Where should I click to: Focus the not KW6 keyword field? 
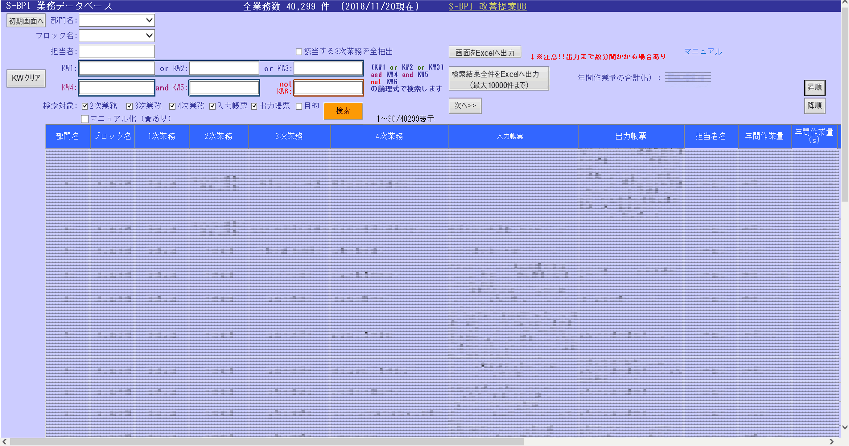[x=328, y=87]
